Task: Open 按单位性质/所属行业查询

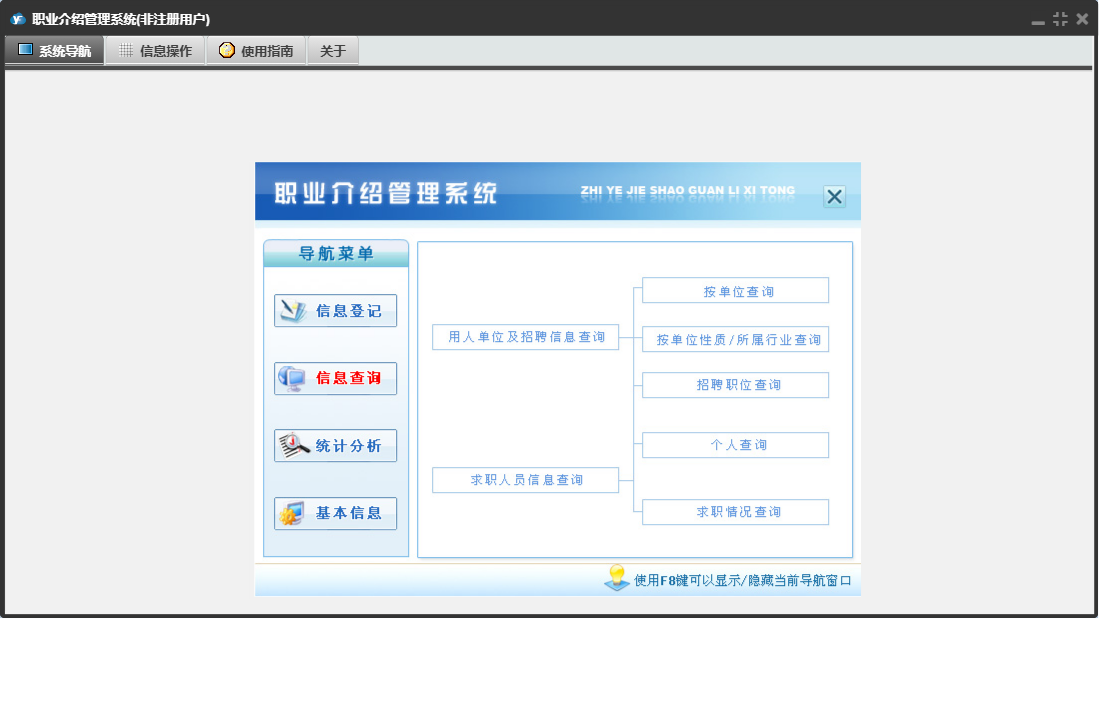Action: 735,339
